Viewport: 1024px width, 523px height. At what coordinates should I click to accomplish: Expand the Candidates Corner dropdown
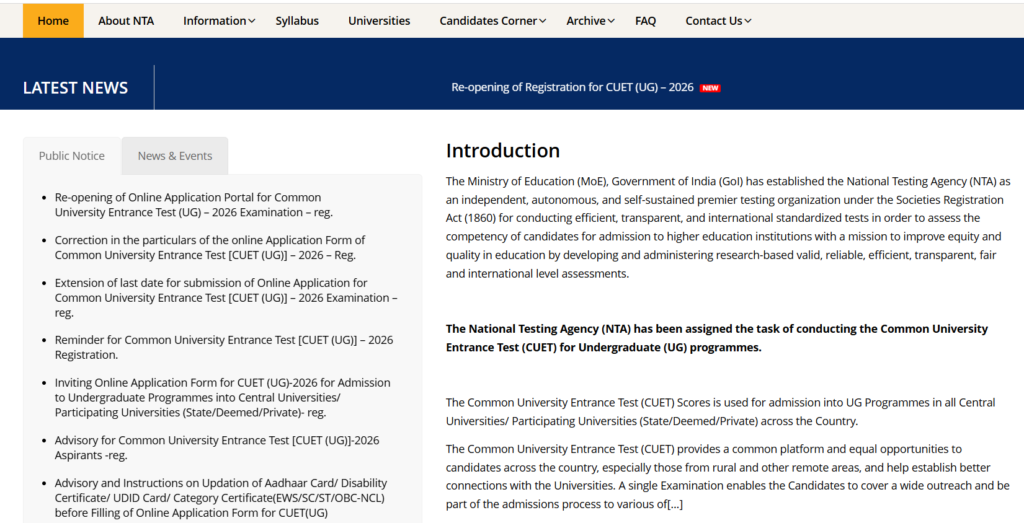(x=492, y=21)
